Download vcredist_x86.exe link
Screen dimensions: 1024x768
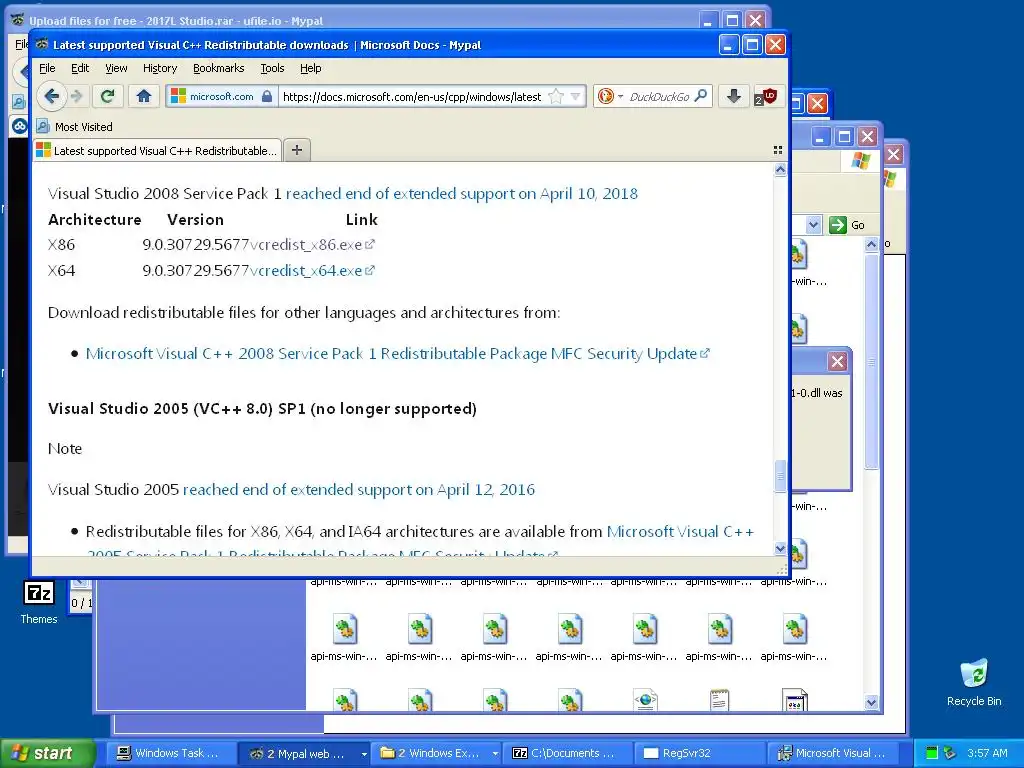[x=312, y=245]
